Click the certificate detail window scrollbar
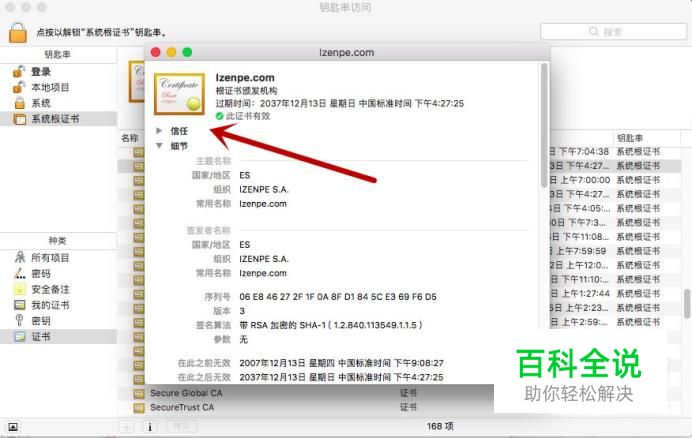The width and height of the screenshot is (692, 438). point(544,125)
